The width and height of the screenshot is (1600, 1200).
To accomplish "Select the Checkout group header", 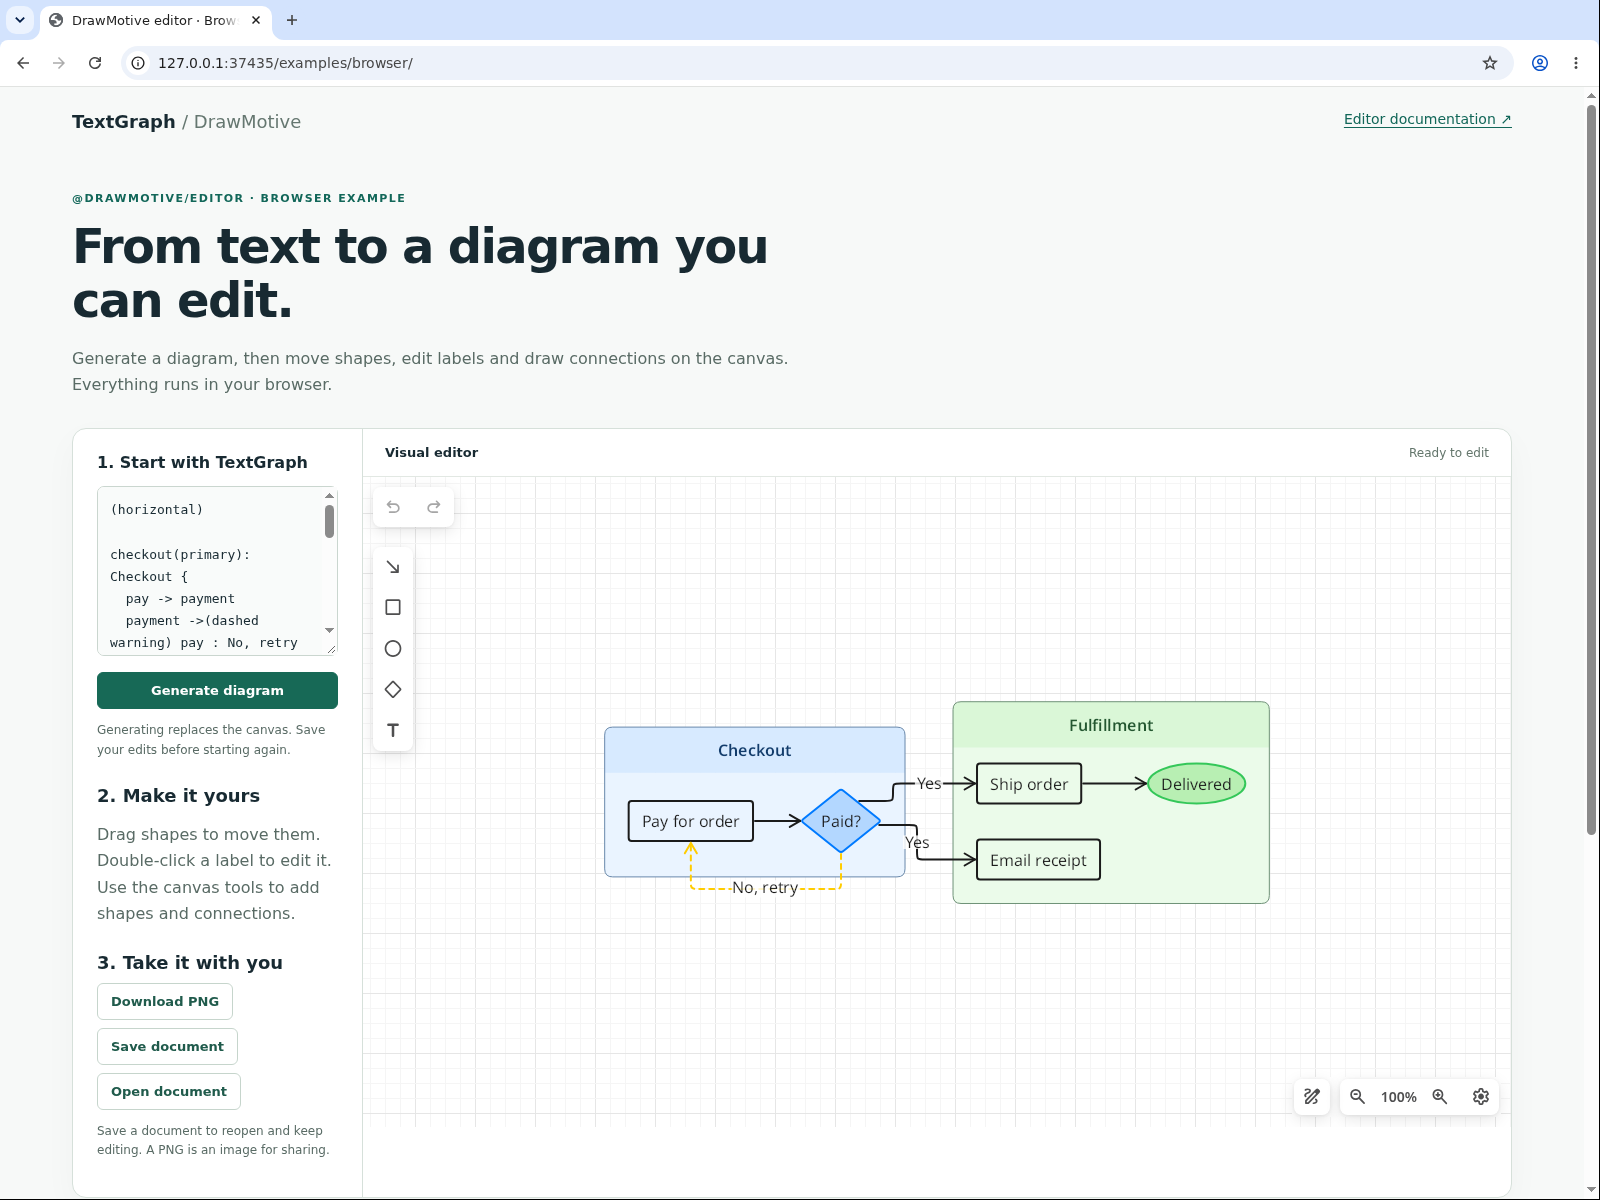I will click(x=755, y=750).
